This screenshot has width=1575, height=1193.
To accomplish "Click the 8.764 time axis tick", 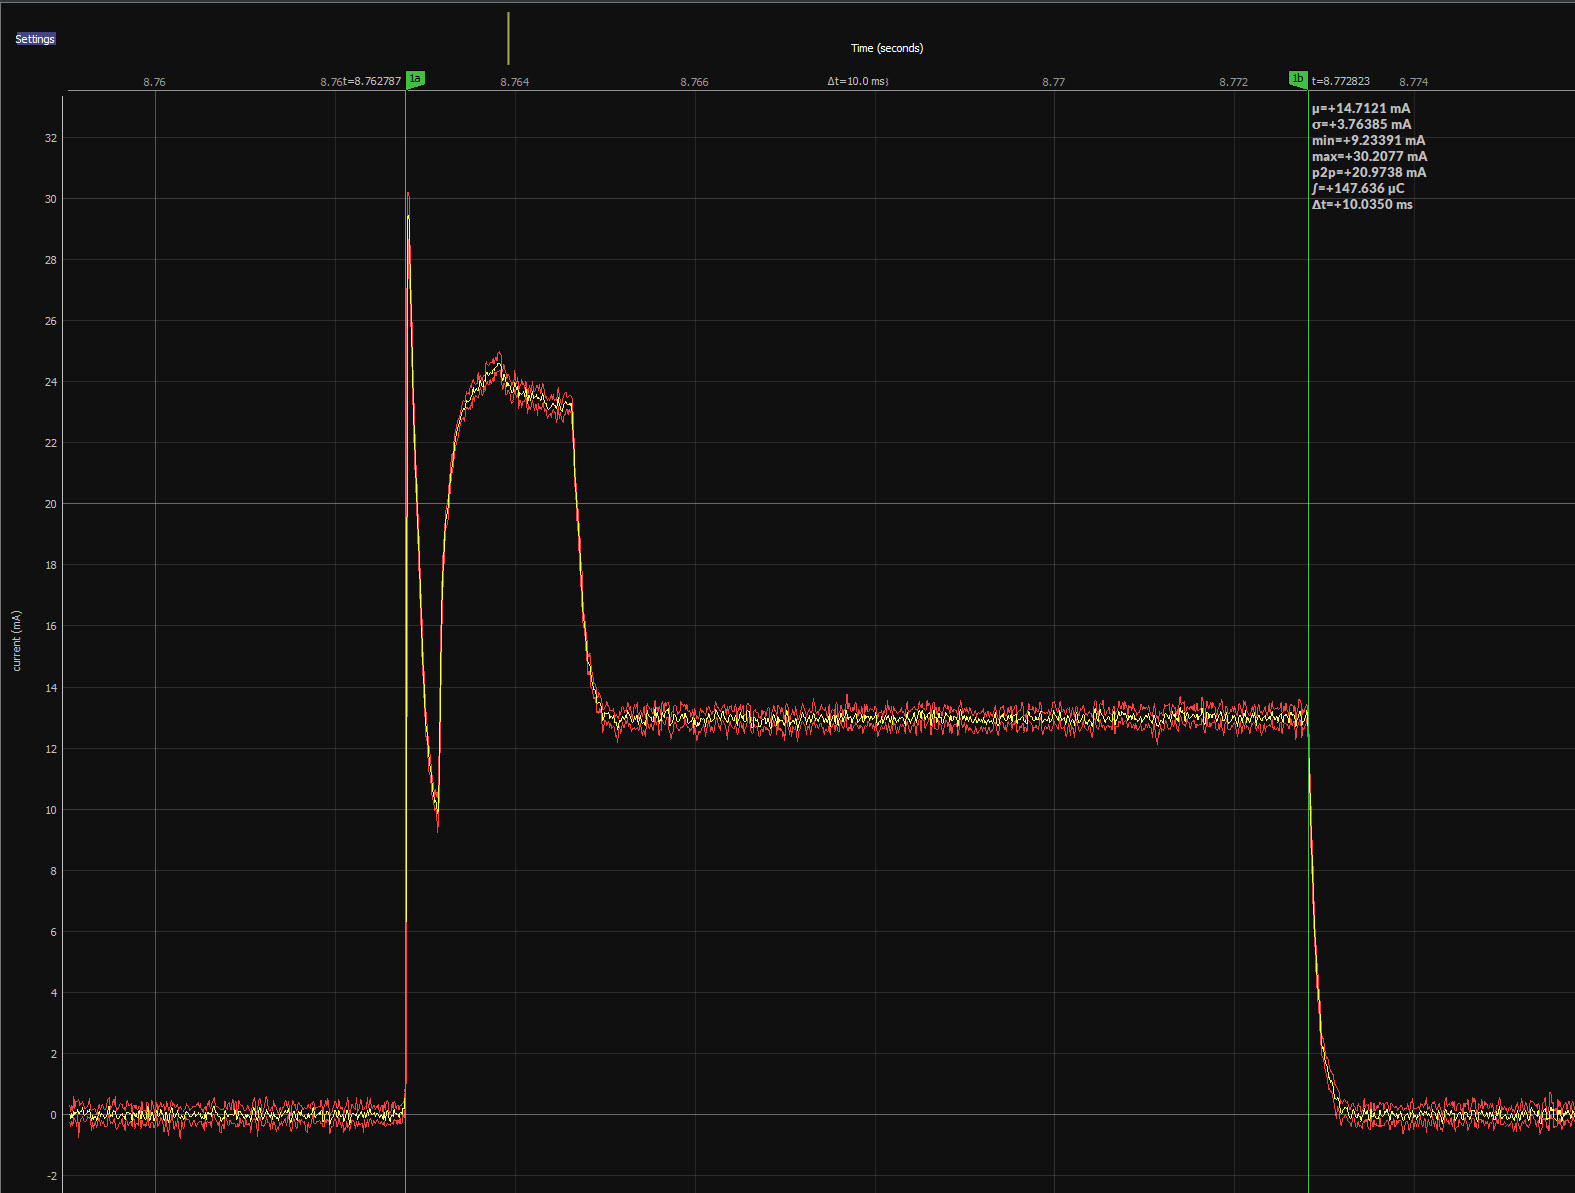I will (515, 82).
